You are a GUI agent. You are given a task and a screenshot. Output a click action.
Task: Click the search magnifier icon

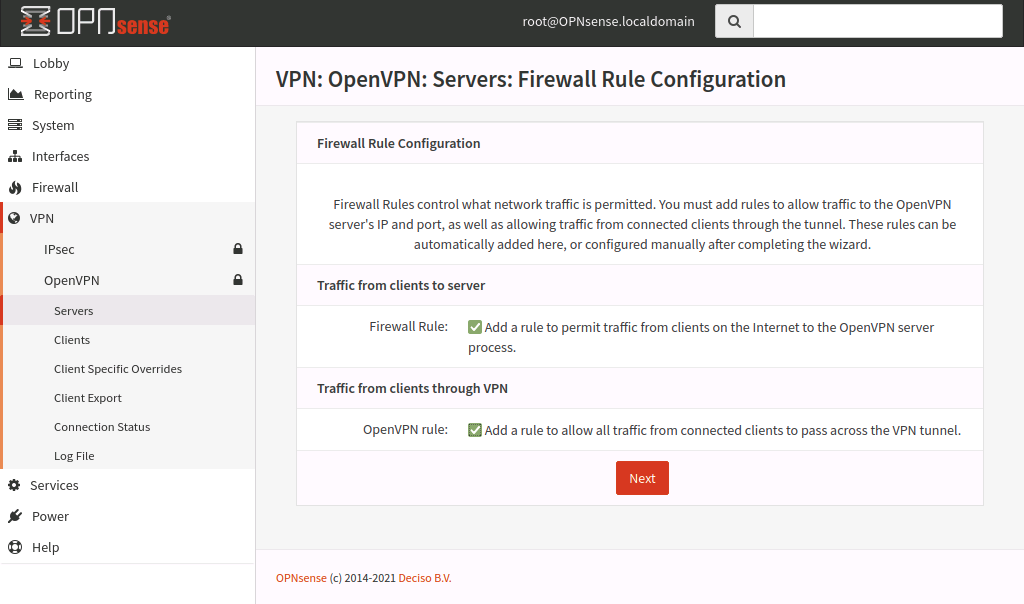click(x=734, y=21)
